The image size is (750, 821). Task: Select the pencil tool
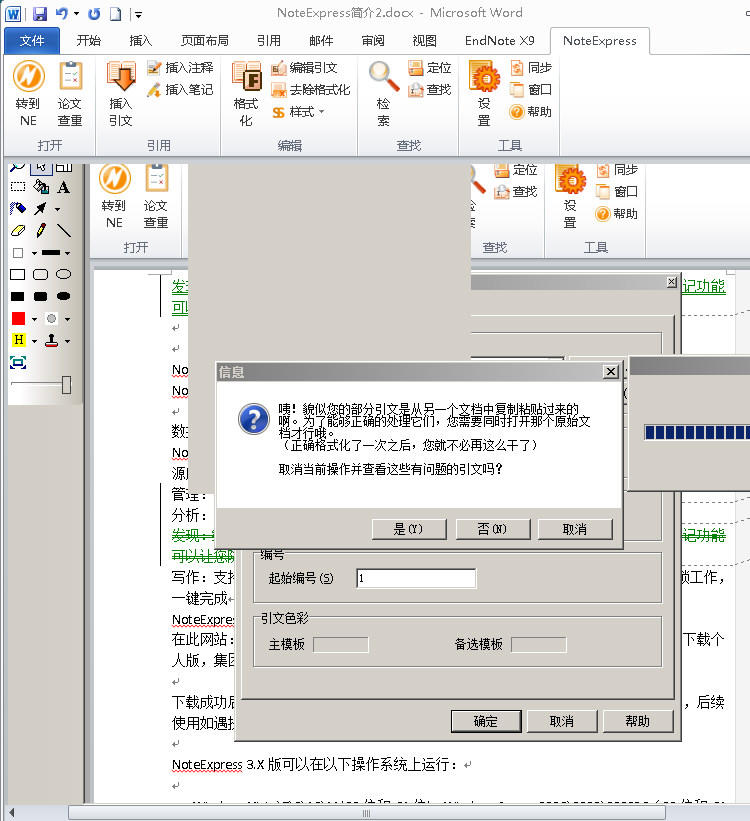point(41,230)
